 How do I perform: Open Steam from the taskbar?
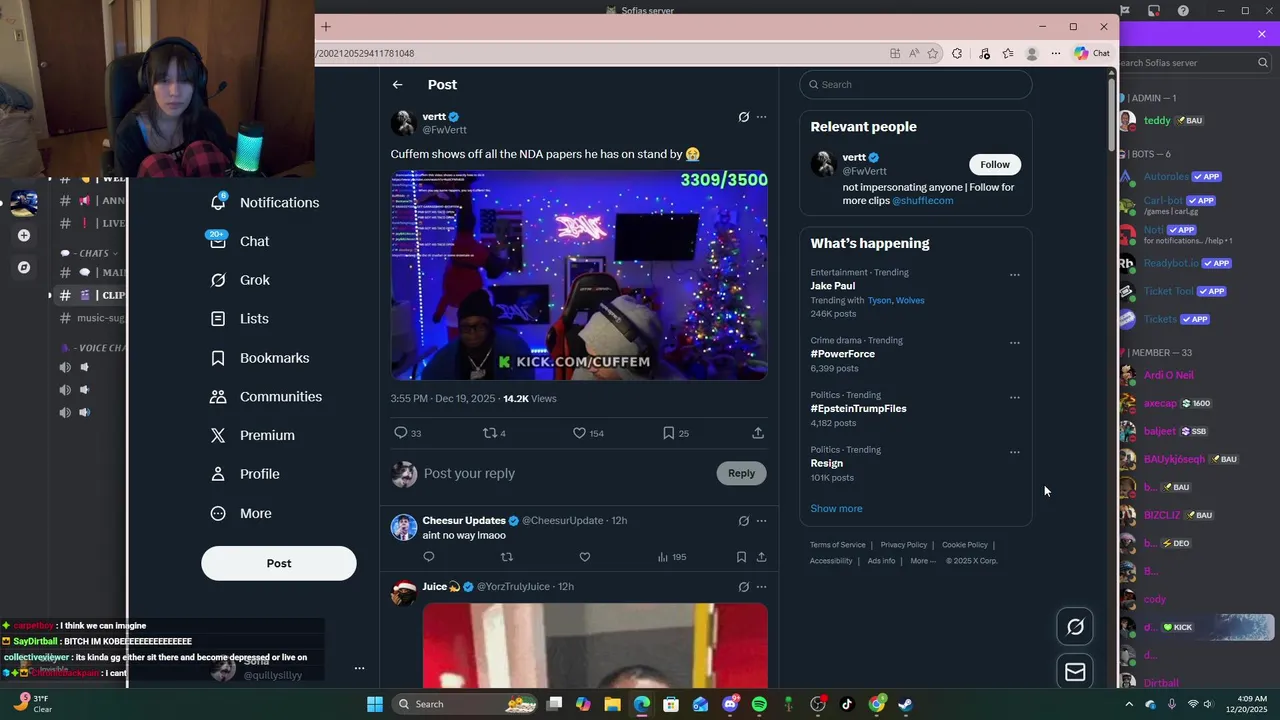(905, 704)
